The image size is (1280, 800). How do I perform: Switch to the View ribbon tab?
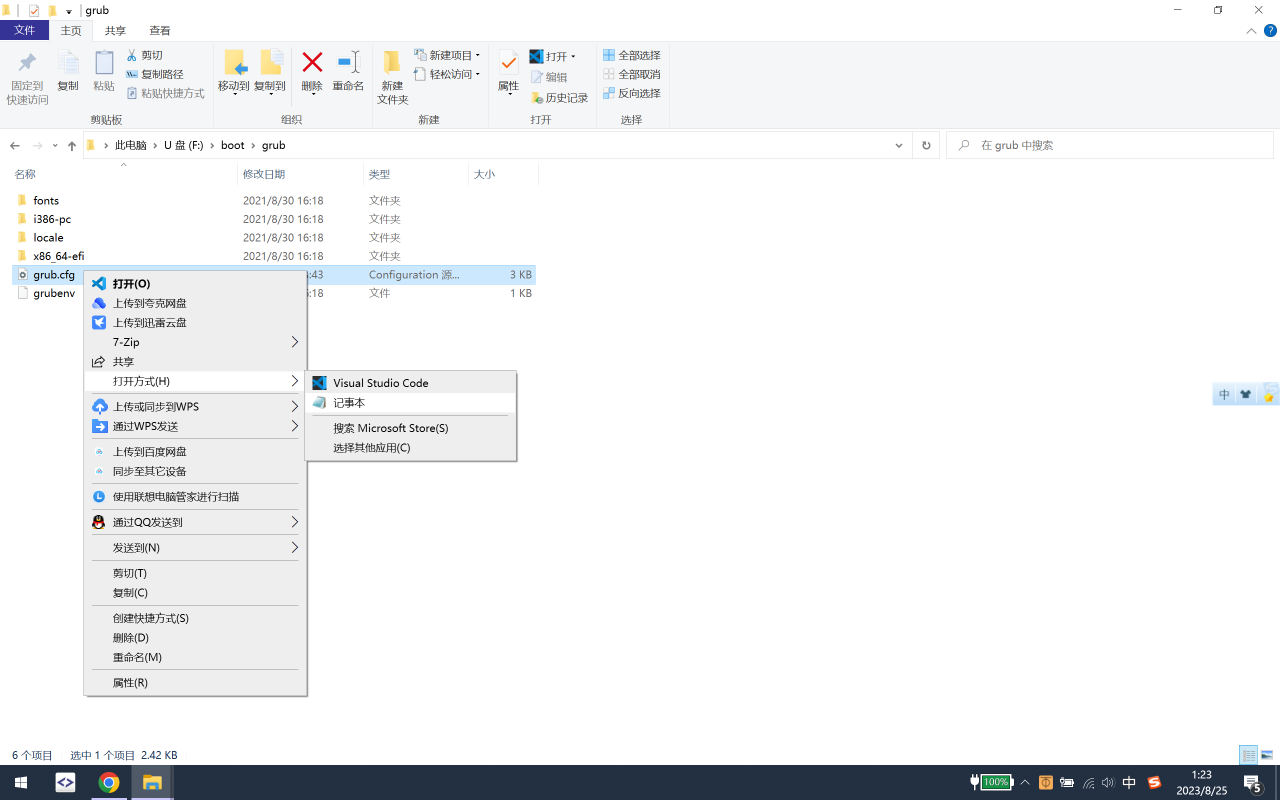159,31
